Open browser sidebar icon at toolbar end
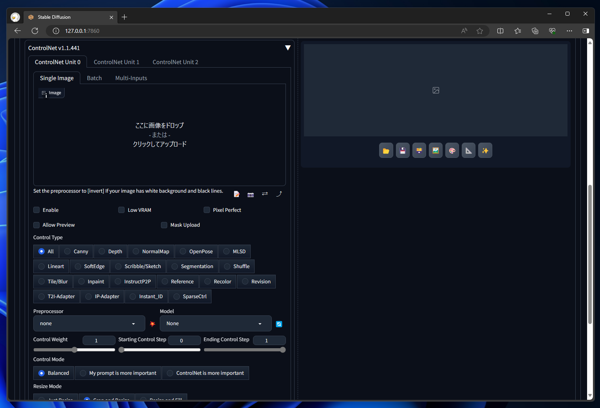The image size is (600, 408). point(585,31)
